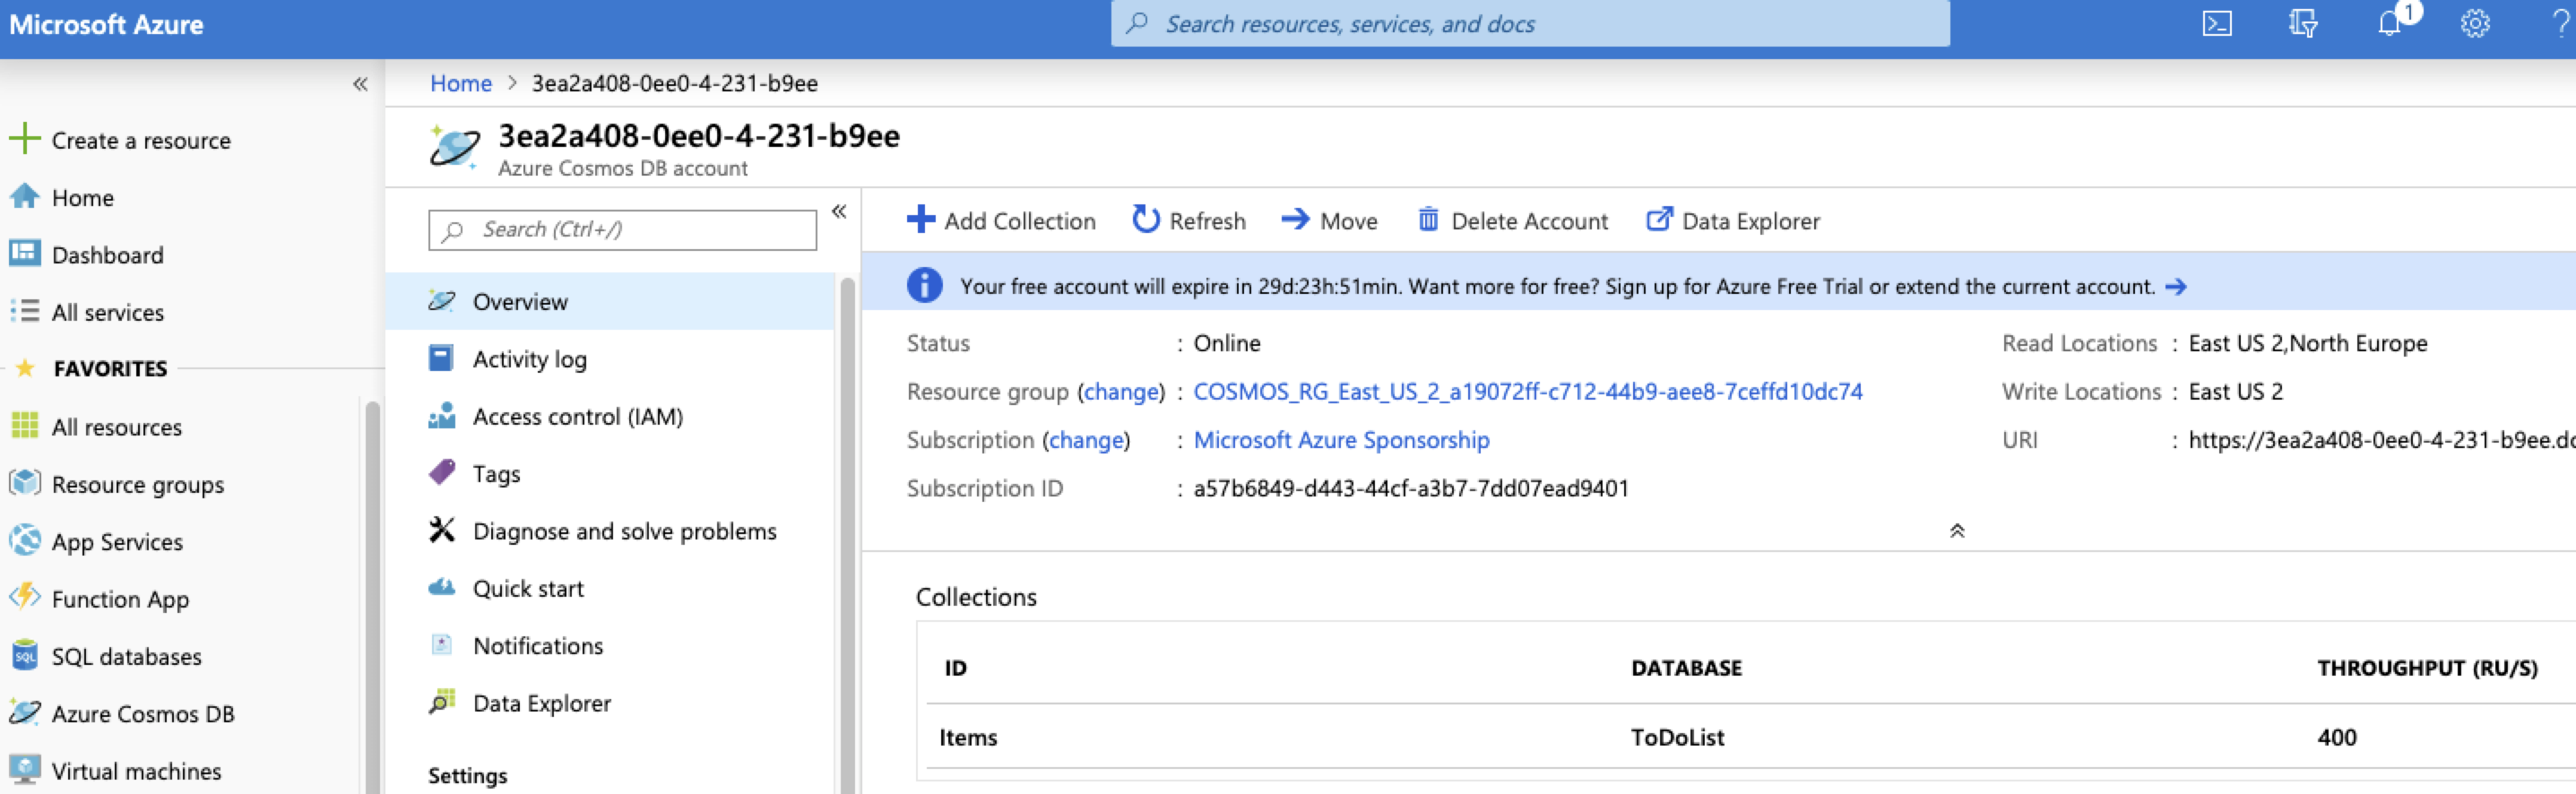This screenshot has height=794, width=2576.
Task: Click Move in the toolbar
Action: (1329, 220)
